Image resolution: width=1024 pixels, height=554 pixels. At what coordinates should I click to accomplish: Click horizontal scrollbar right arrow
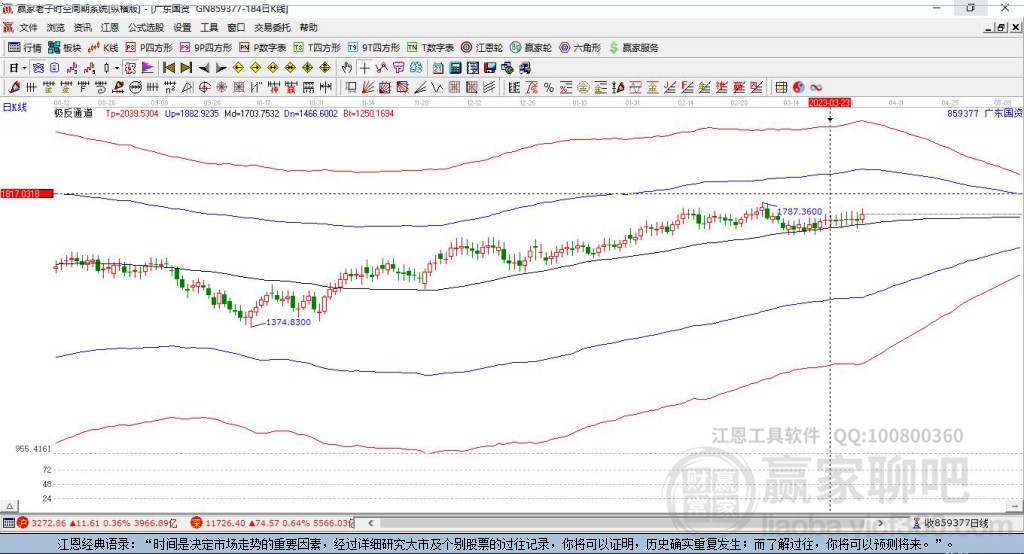(880, 523)
